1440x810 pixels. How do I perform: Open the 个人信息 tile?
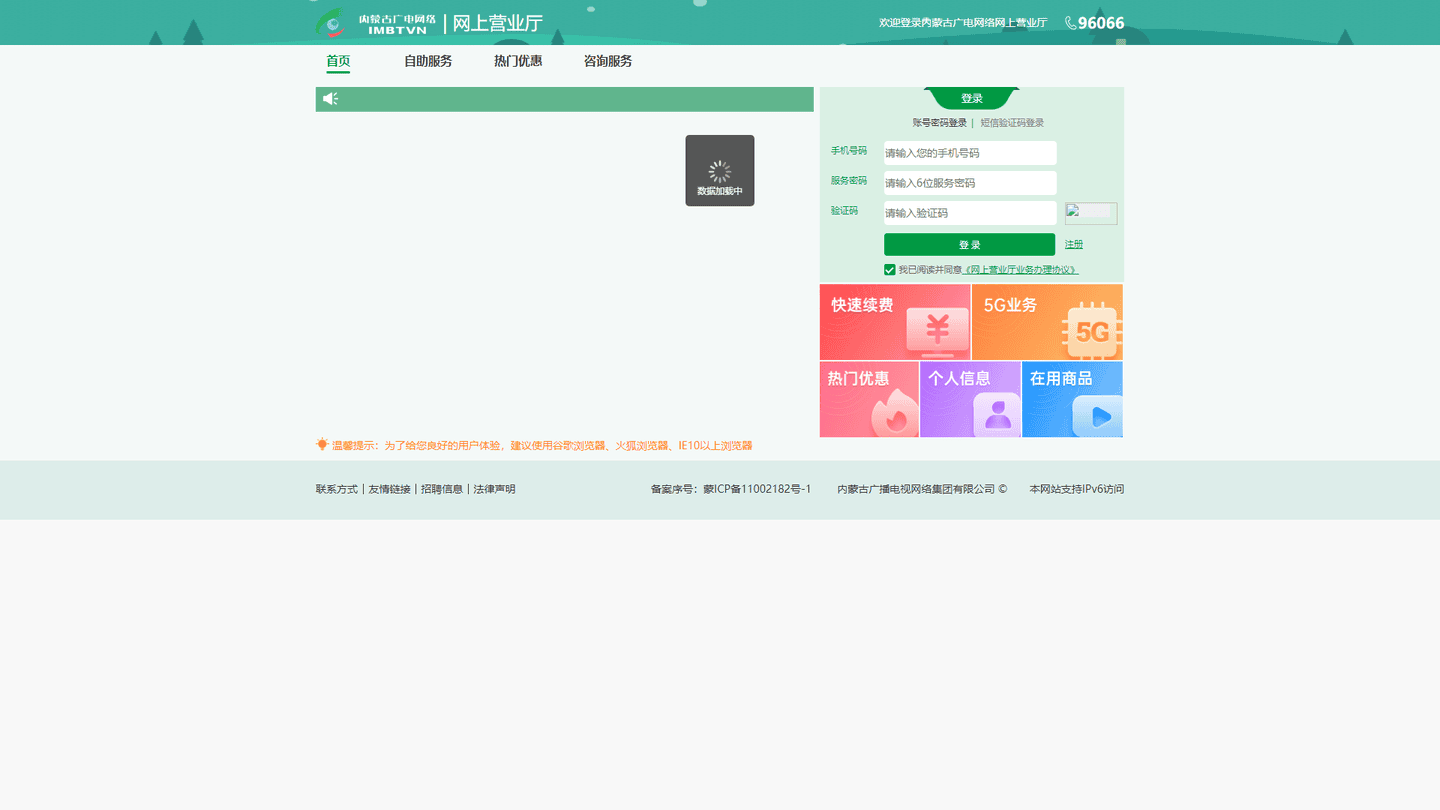pos(970,399)
